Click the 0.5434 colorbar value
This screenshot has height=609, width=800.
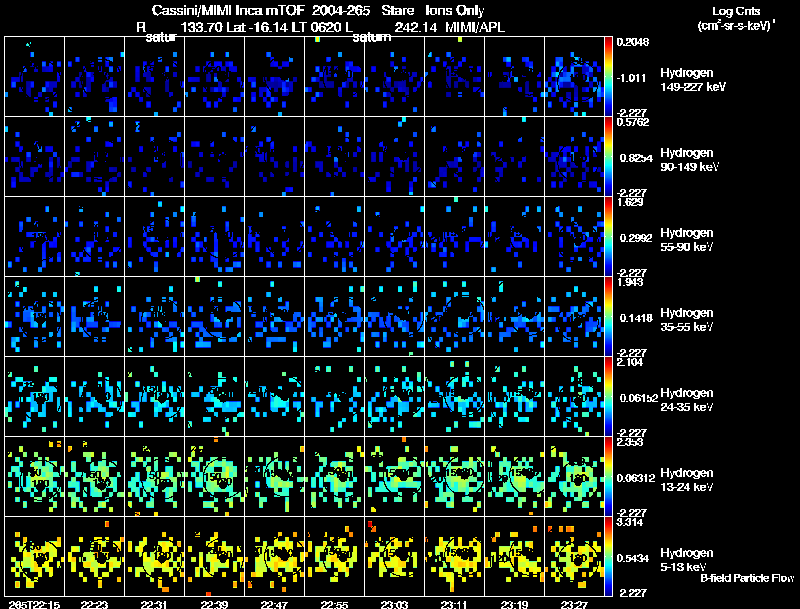coord(633,559)
